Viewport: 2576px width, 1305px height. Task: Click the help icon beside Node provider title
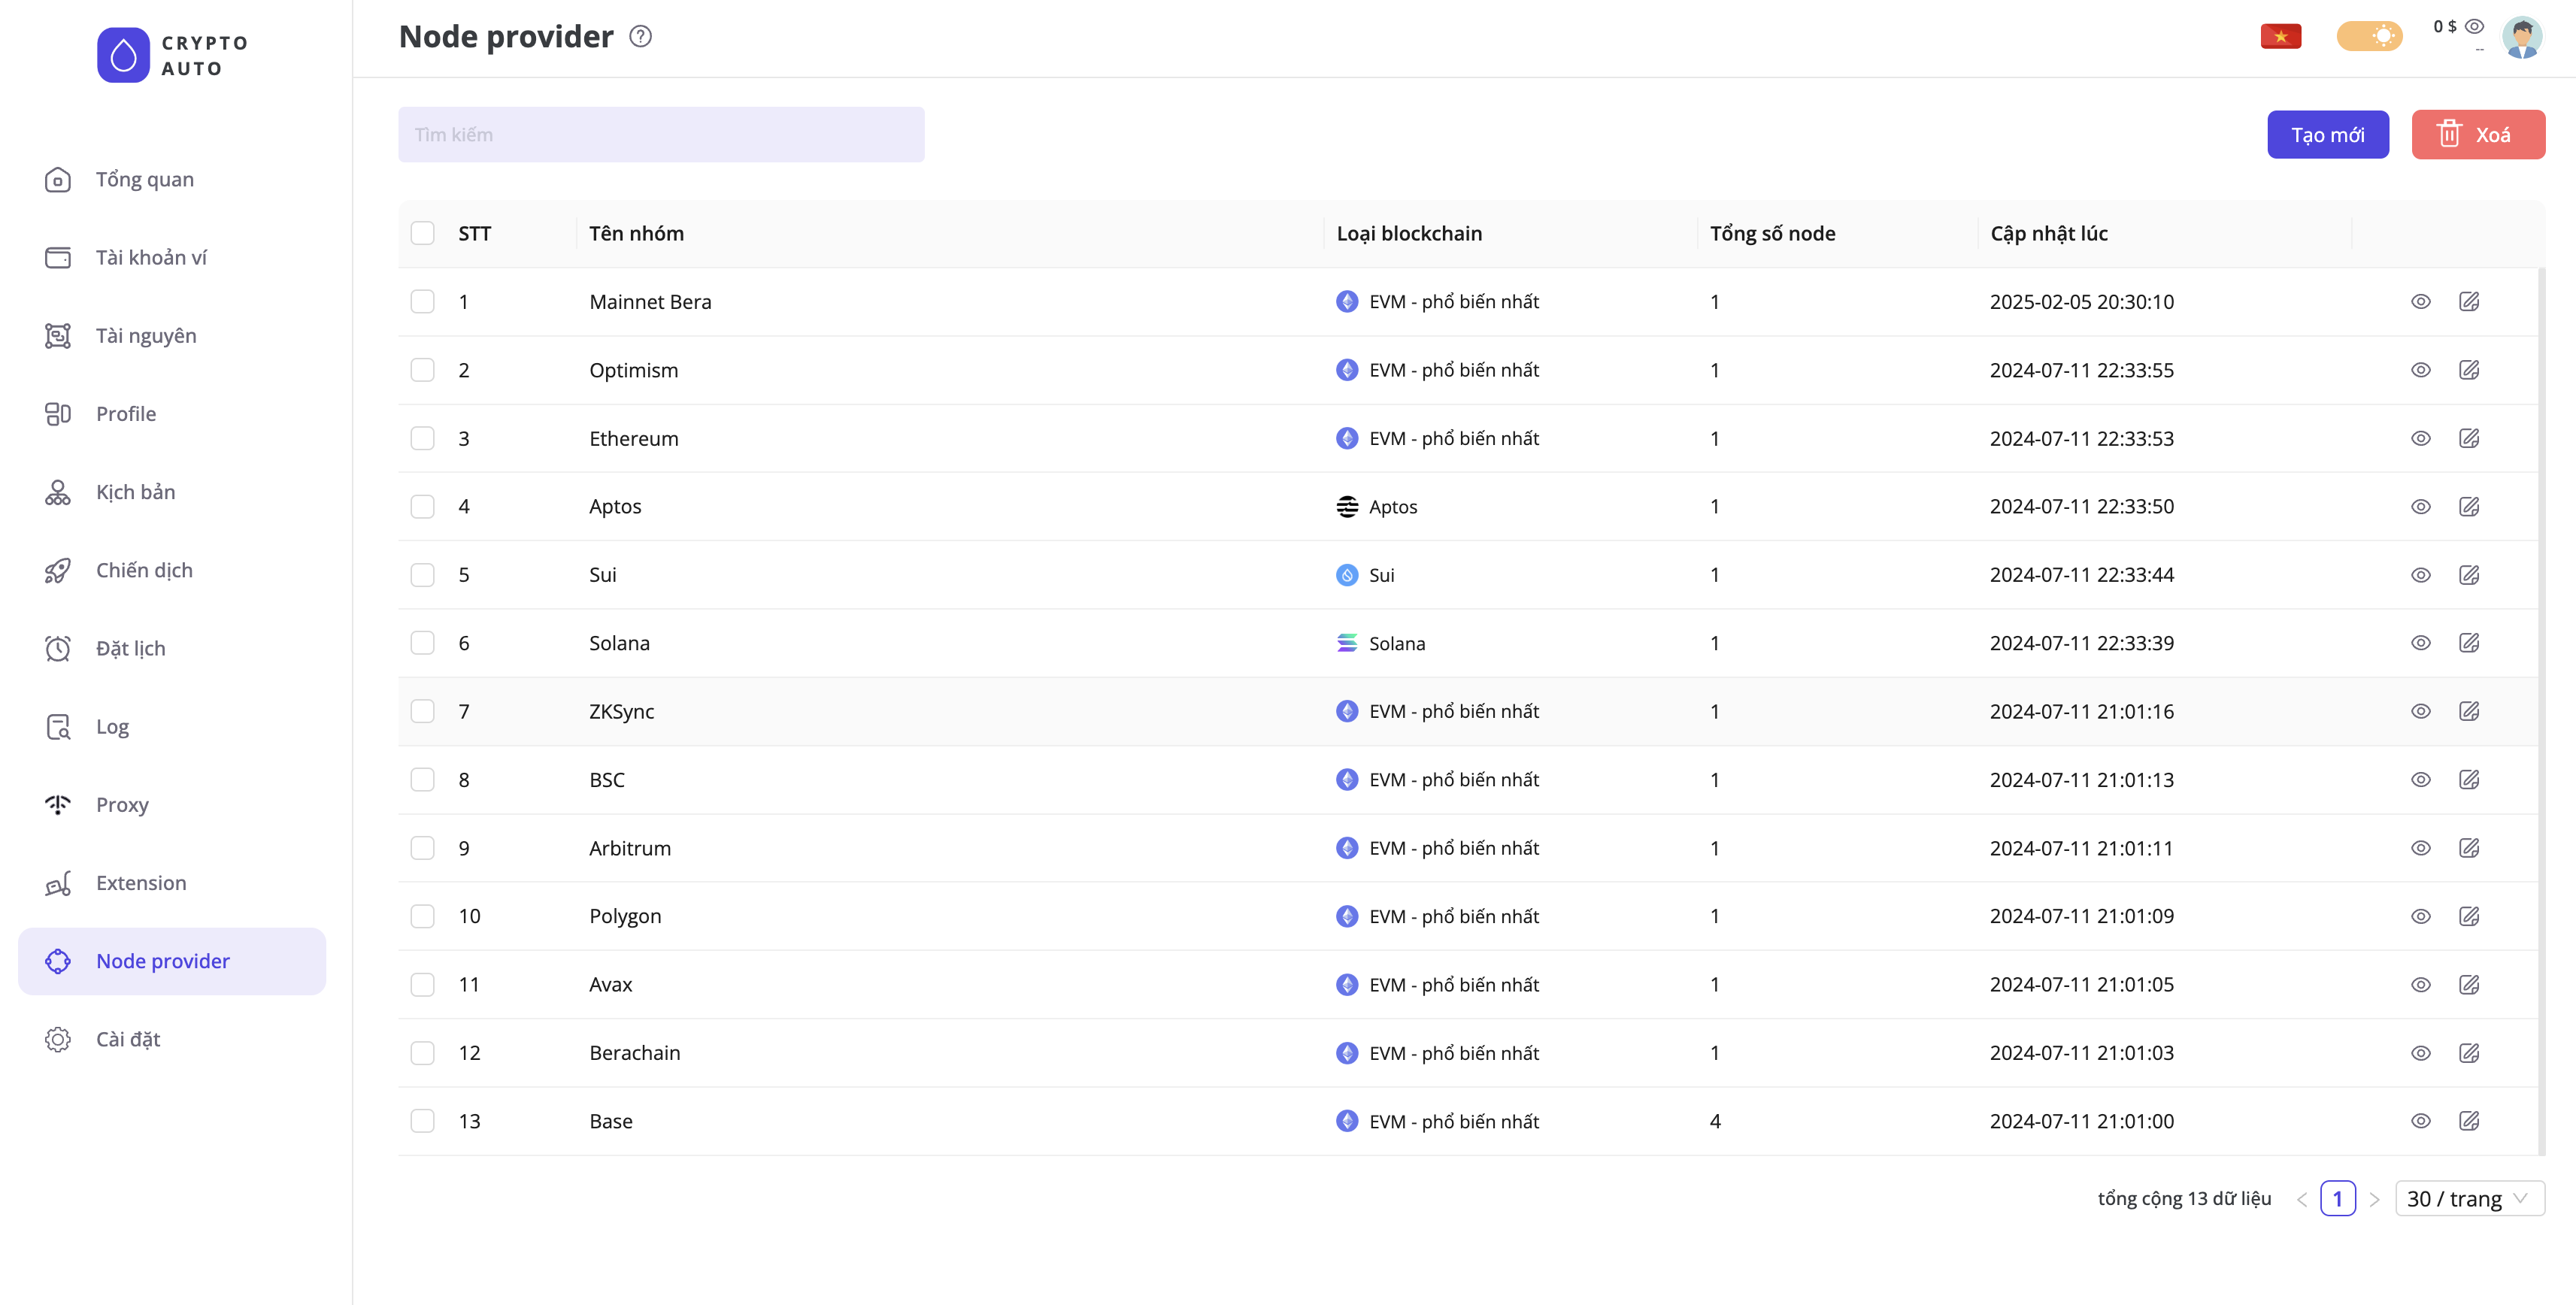tap(640, 37)
